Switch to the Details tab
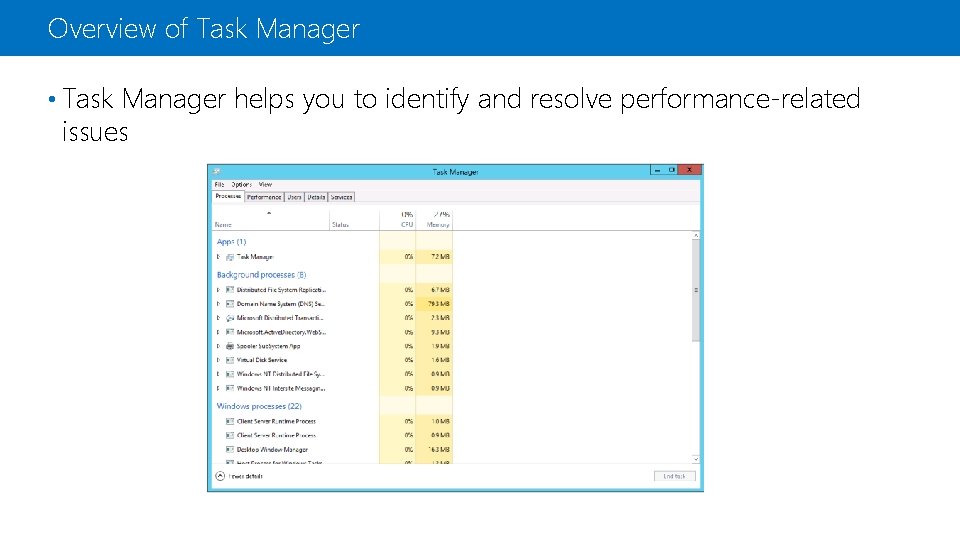This screenshot has width=960, height=540. click(x=316, y=197)
